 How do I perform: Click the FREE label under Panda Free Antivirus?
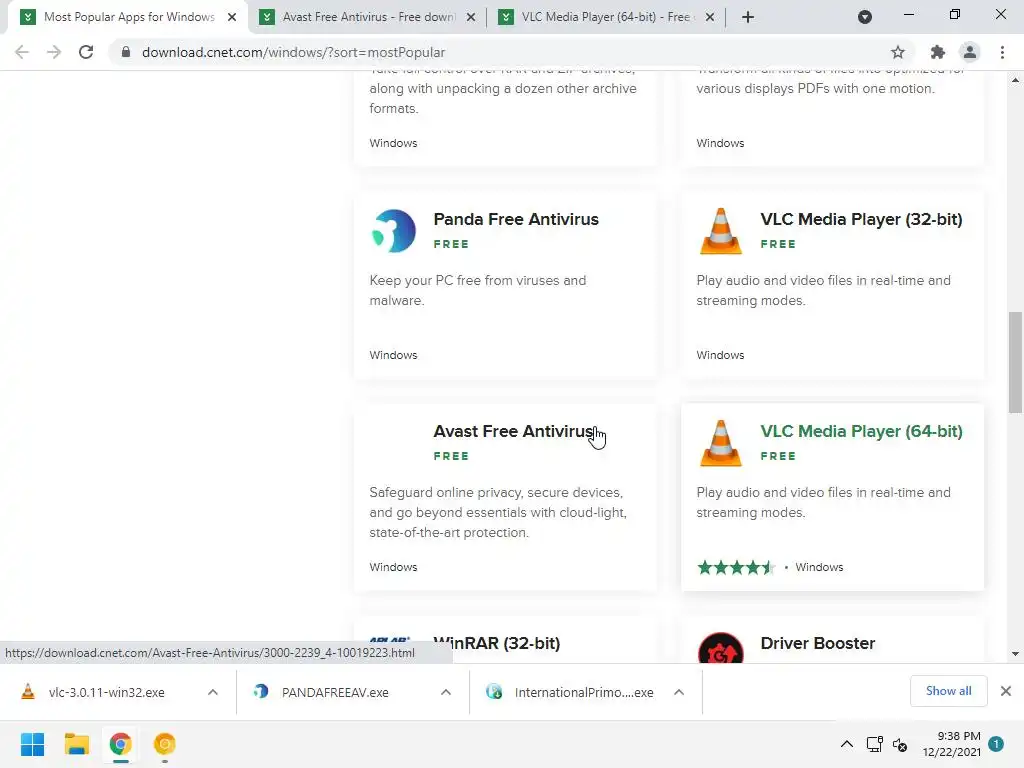tap(451, 244)
